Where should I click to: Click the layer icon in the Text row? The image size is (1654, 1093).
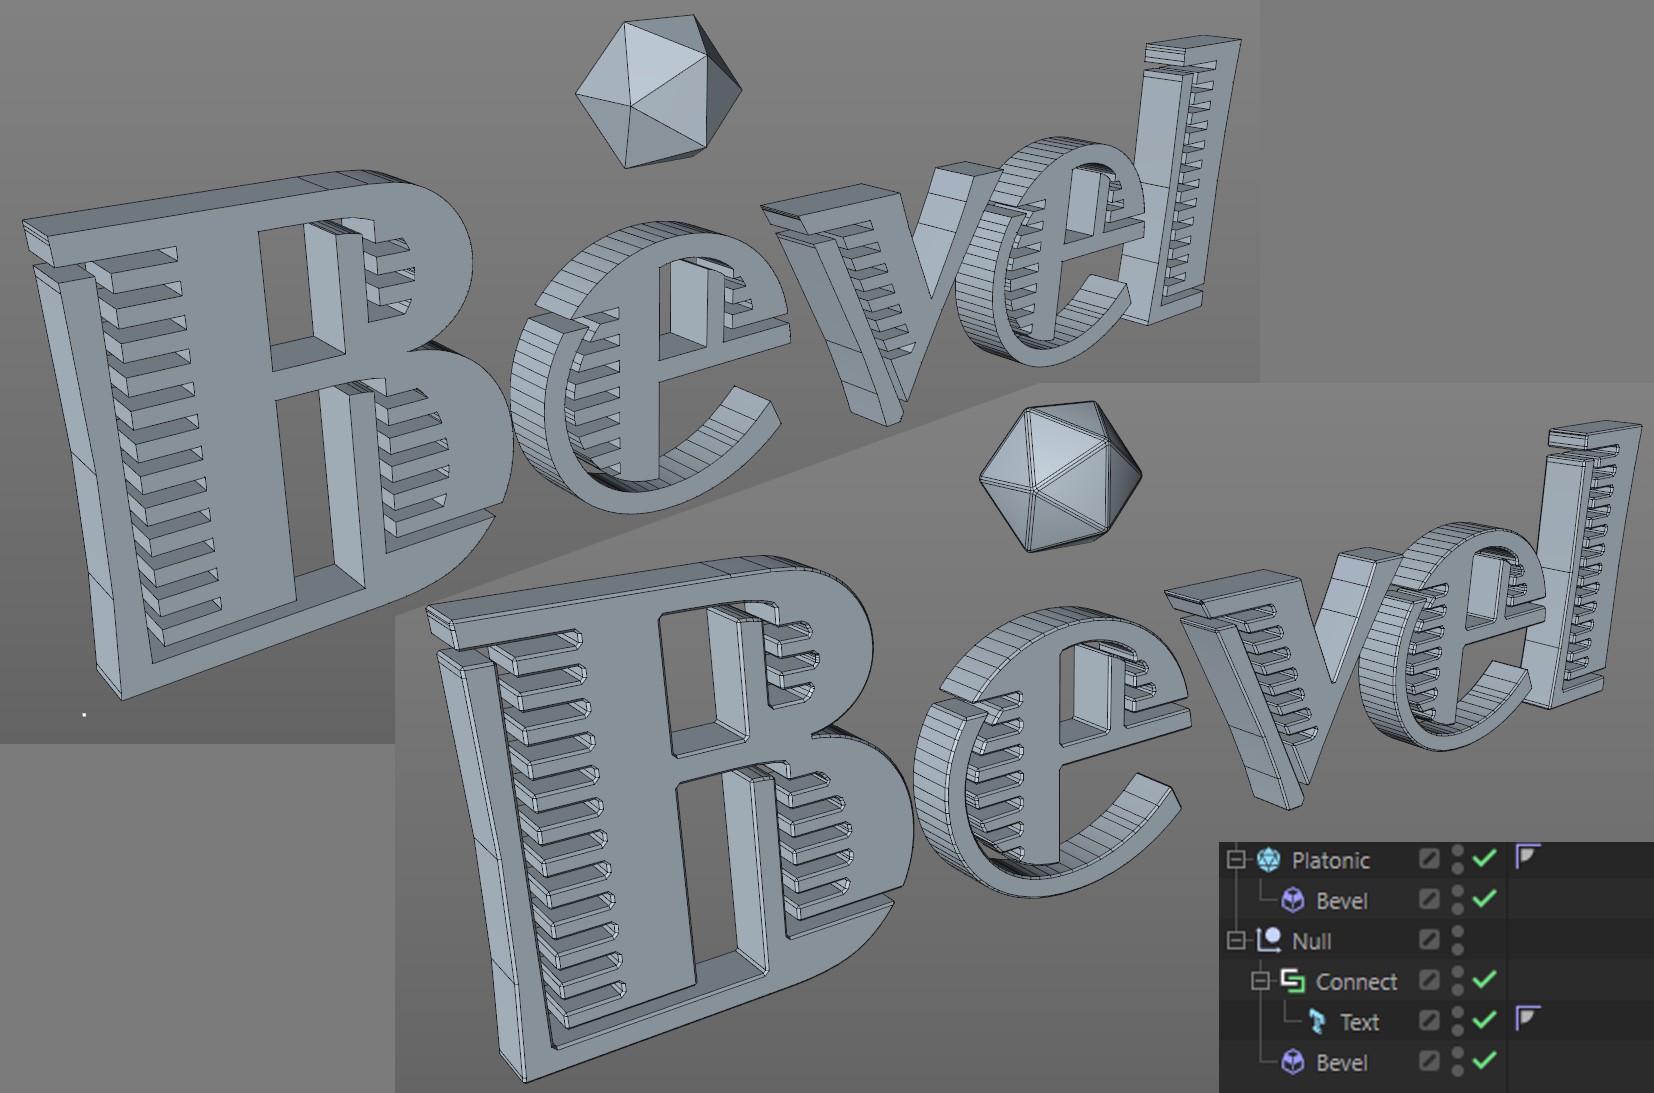[x=1429, y=1020]
